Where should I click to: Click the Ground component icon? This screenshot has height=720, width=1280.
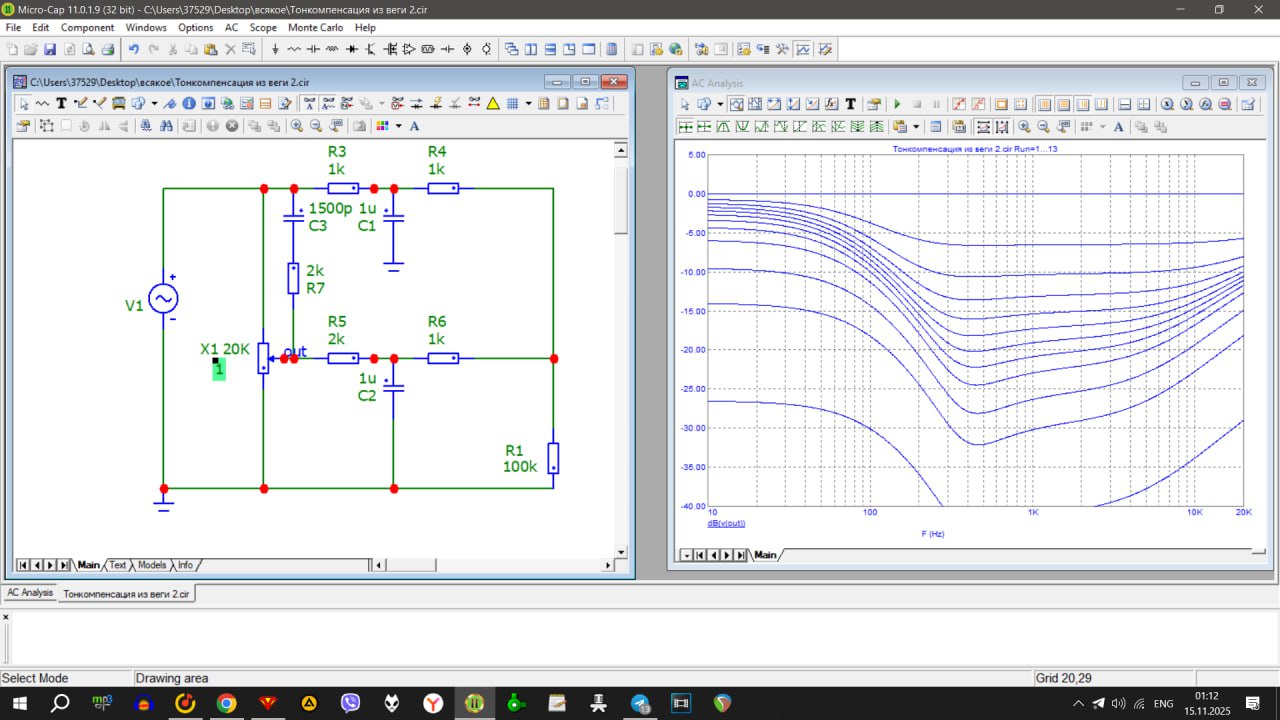275,49
